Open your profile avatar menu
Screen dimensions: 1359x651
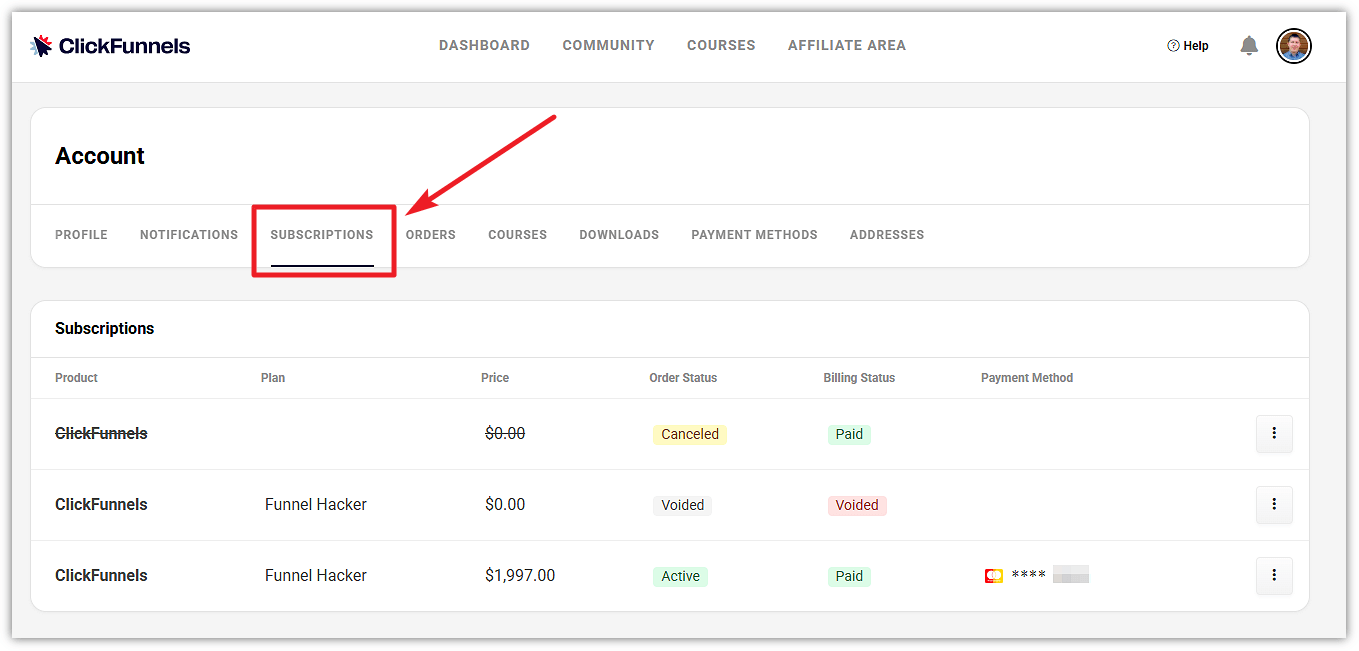1293,45
